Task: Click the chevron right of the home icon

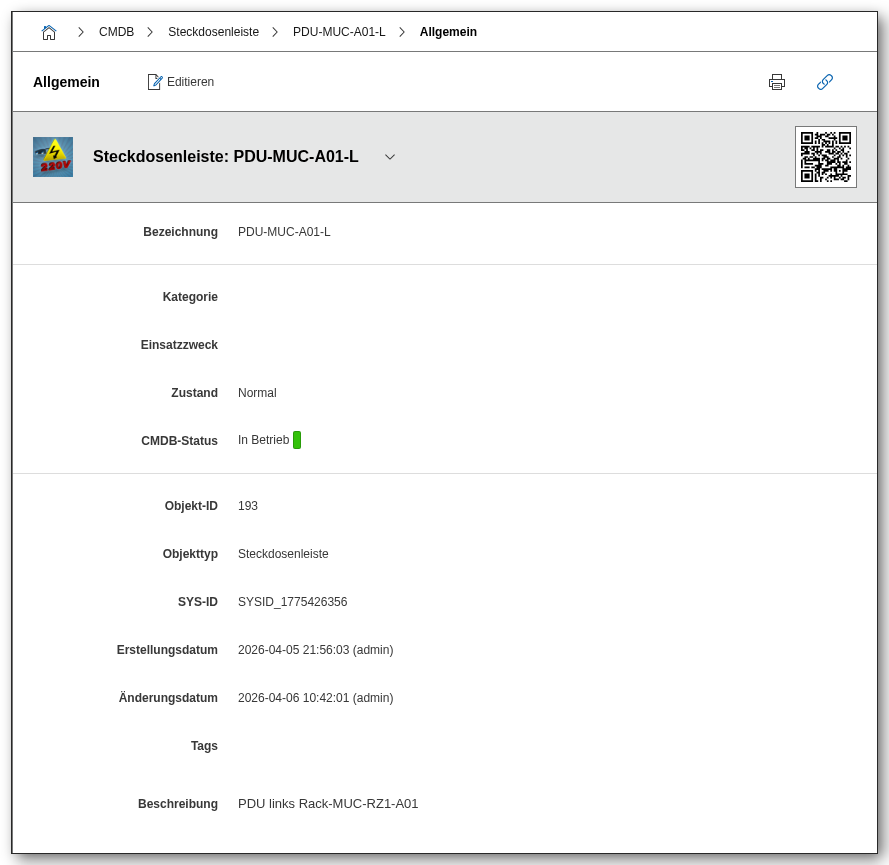Action: pos(81,32)
